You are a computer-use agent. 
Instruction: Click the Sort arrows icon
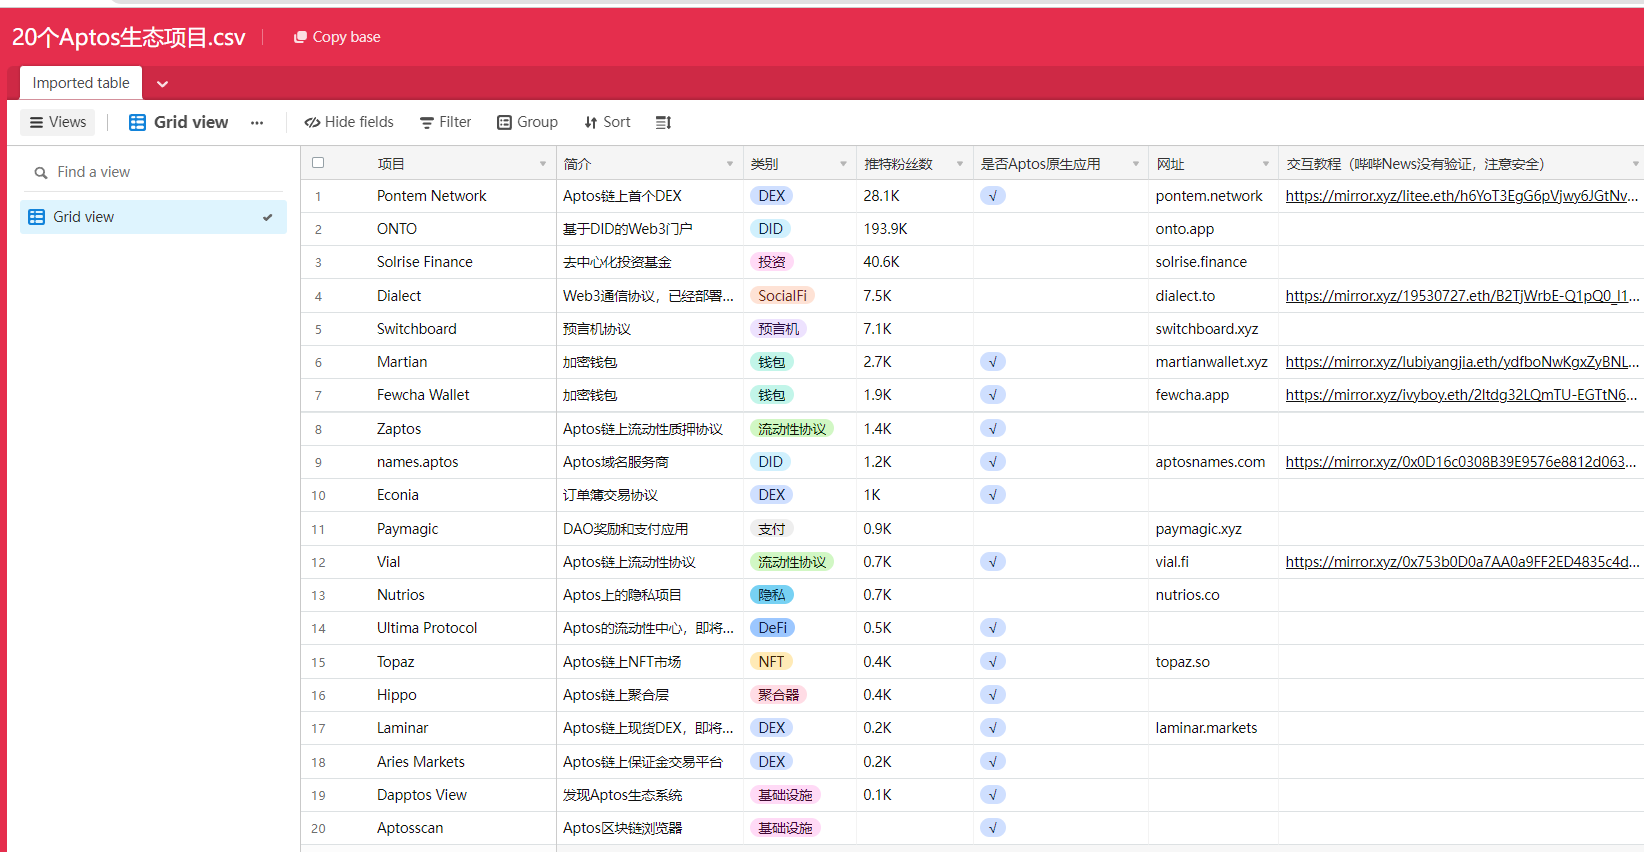point(591,123)
